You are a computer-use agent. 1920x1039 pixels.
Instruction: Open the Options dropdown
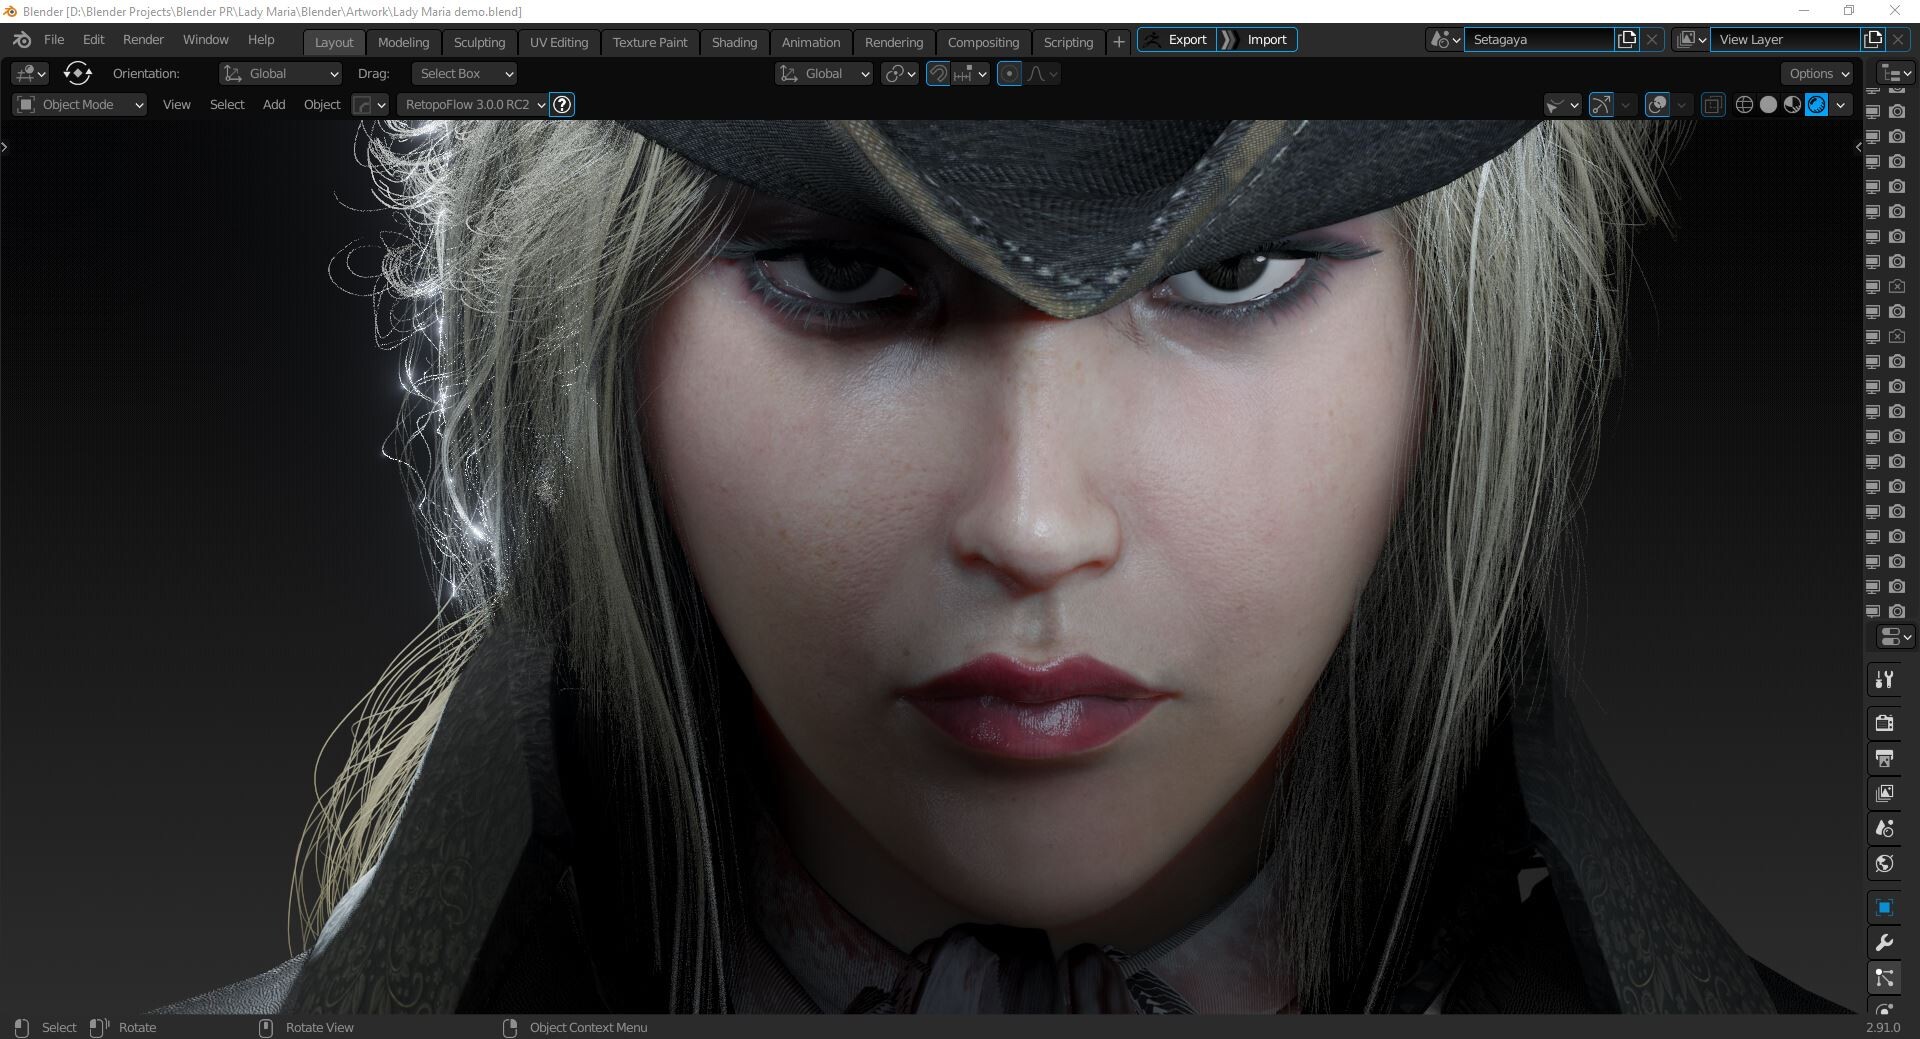pyautogui.click(x=1817, y=74)
